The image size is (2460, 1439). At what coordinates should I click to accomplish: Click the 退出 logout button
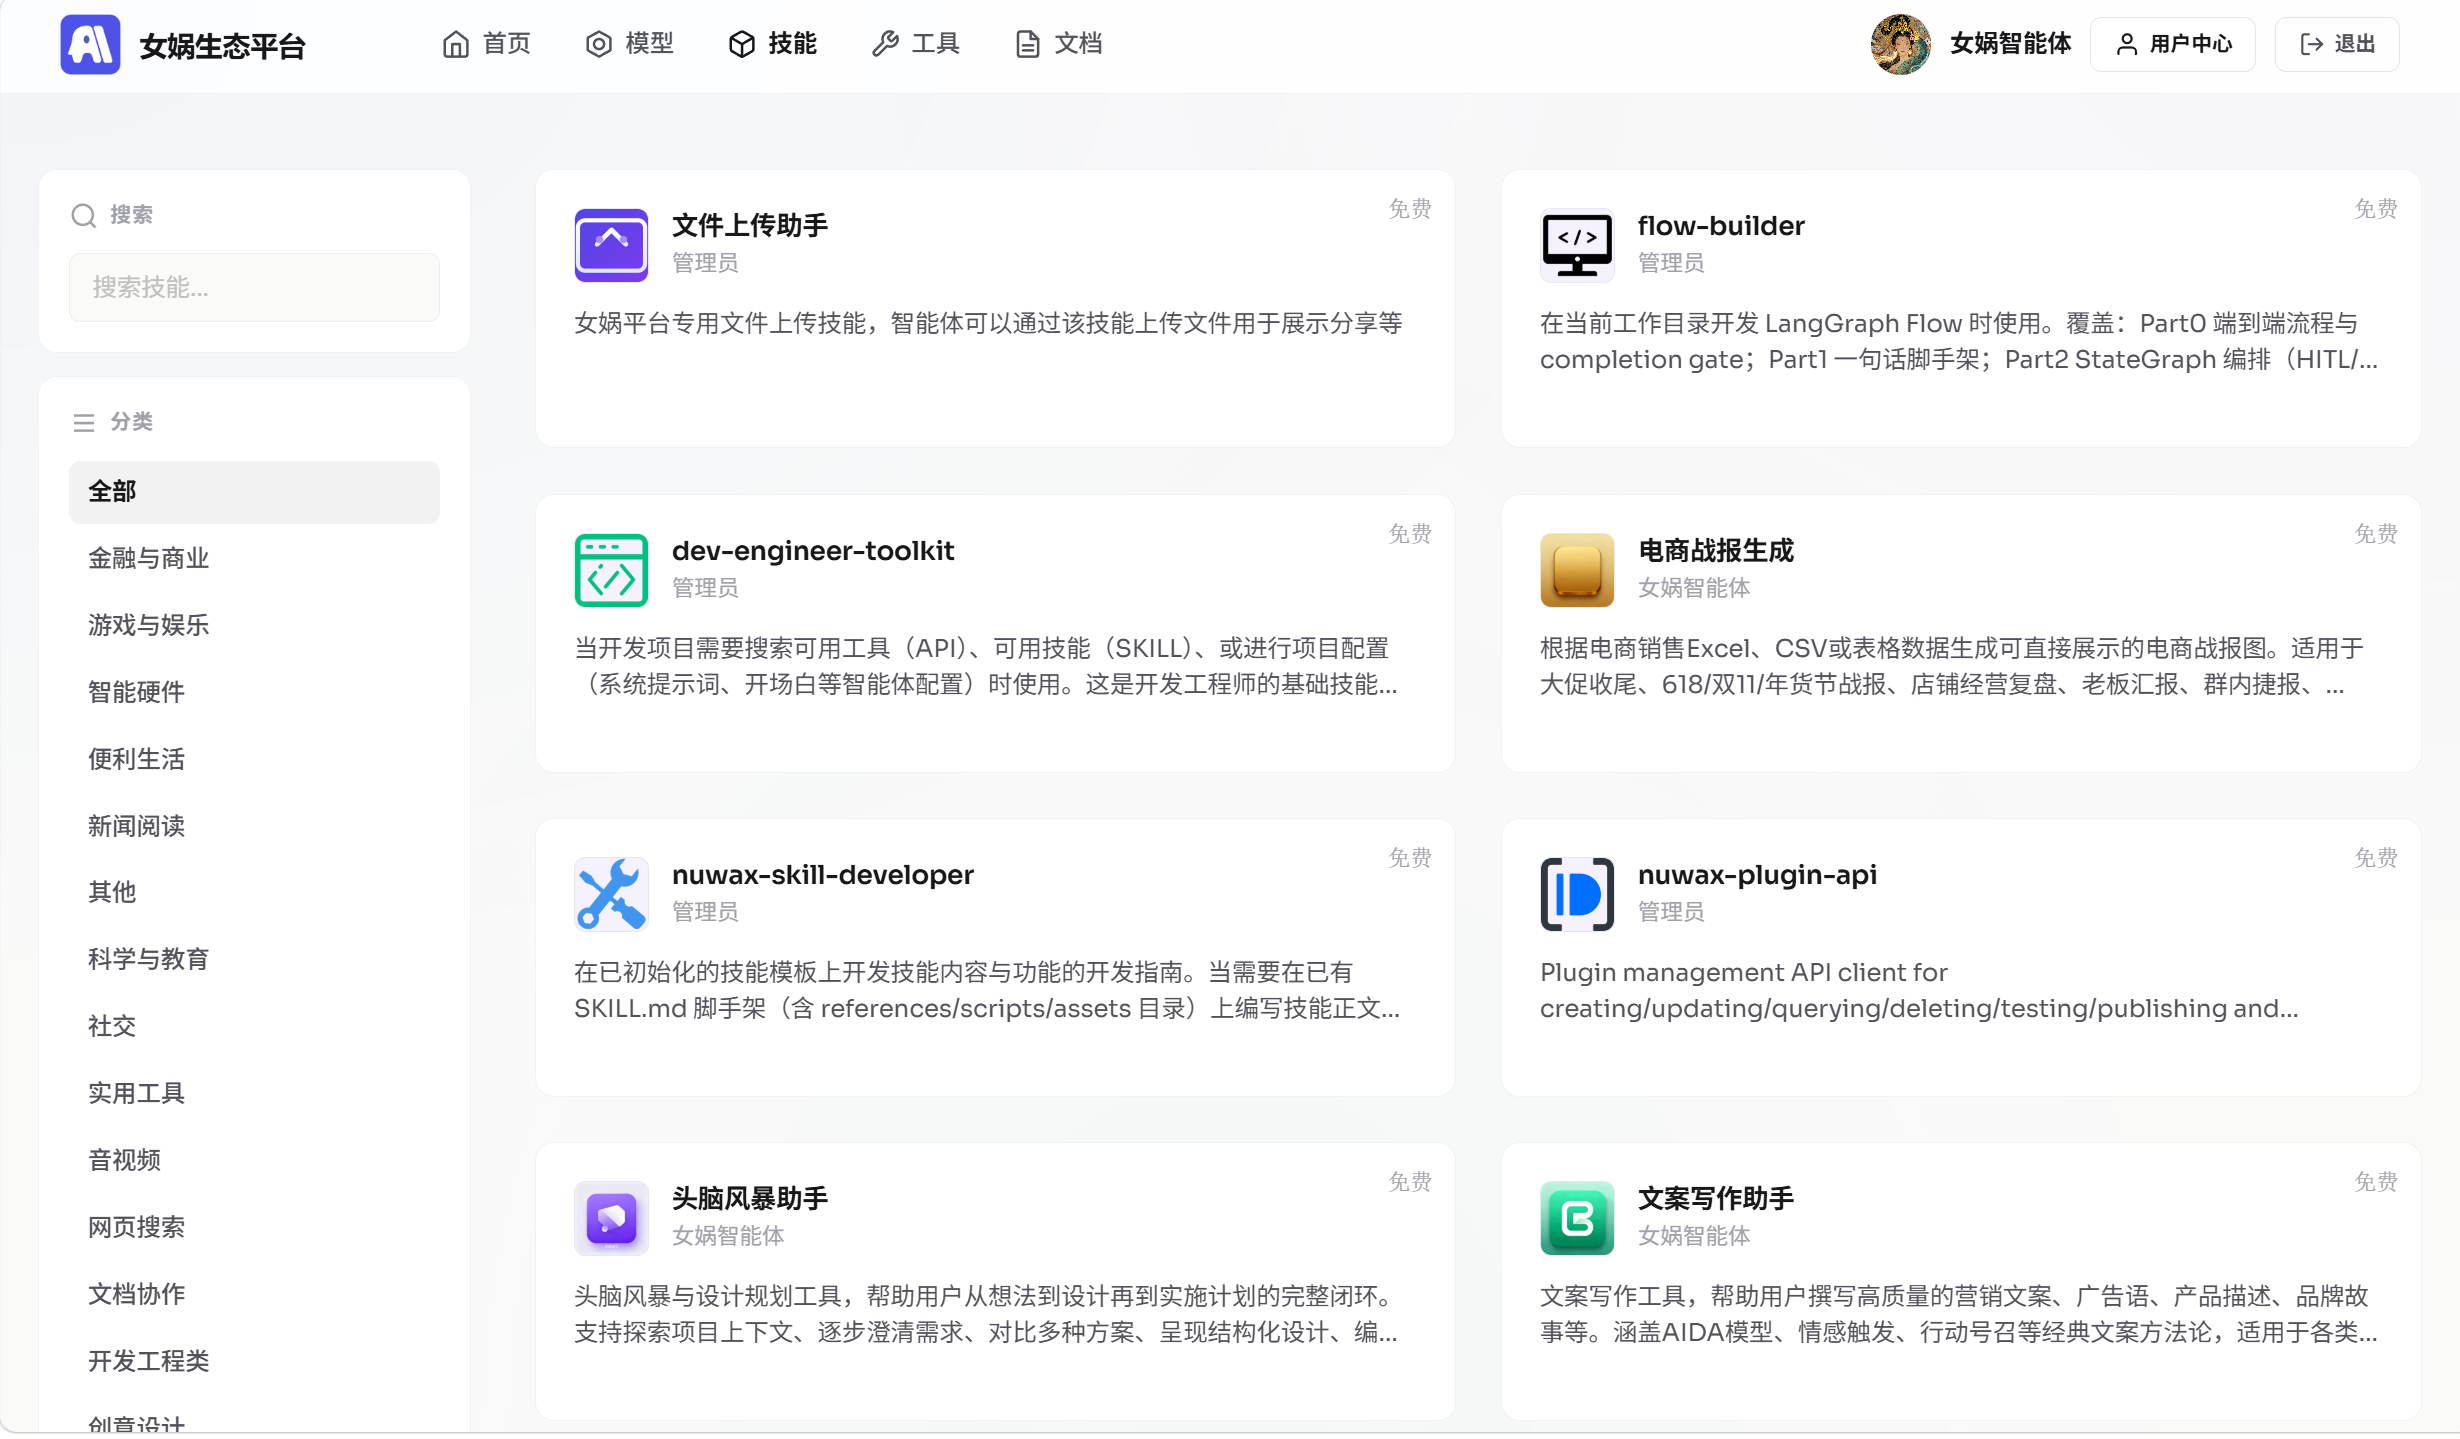pyautogui.click(x=2337, y=44)
